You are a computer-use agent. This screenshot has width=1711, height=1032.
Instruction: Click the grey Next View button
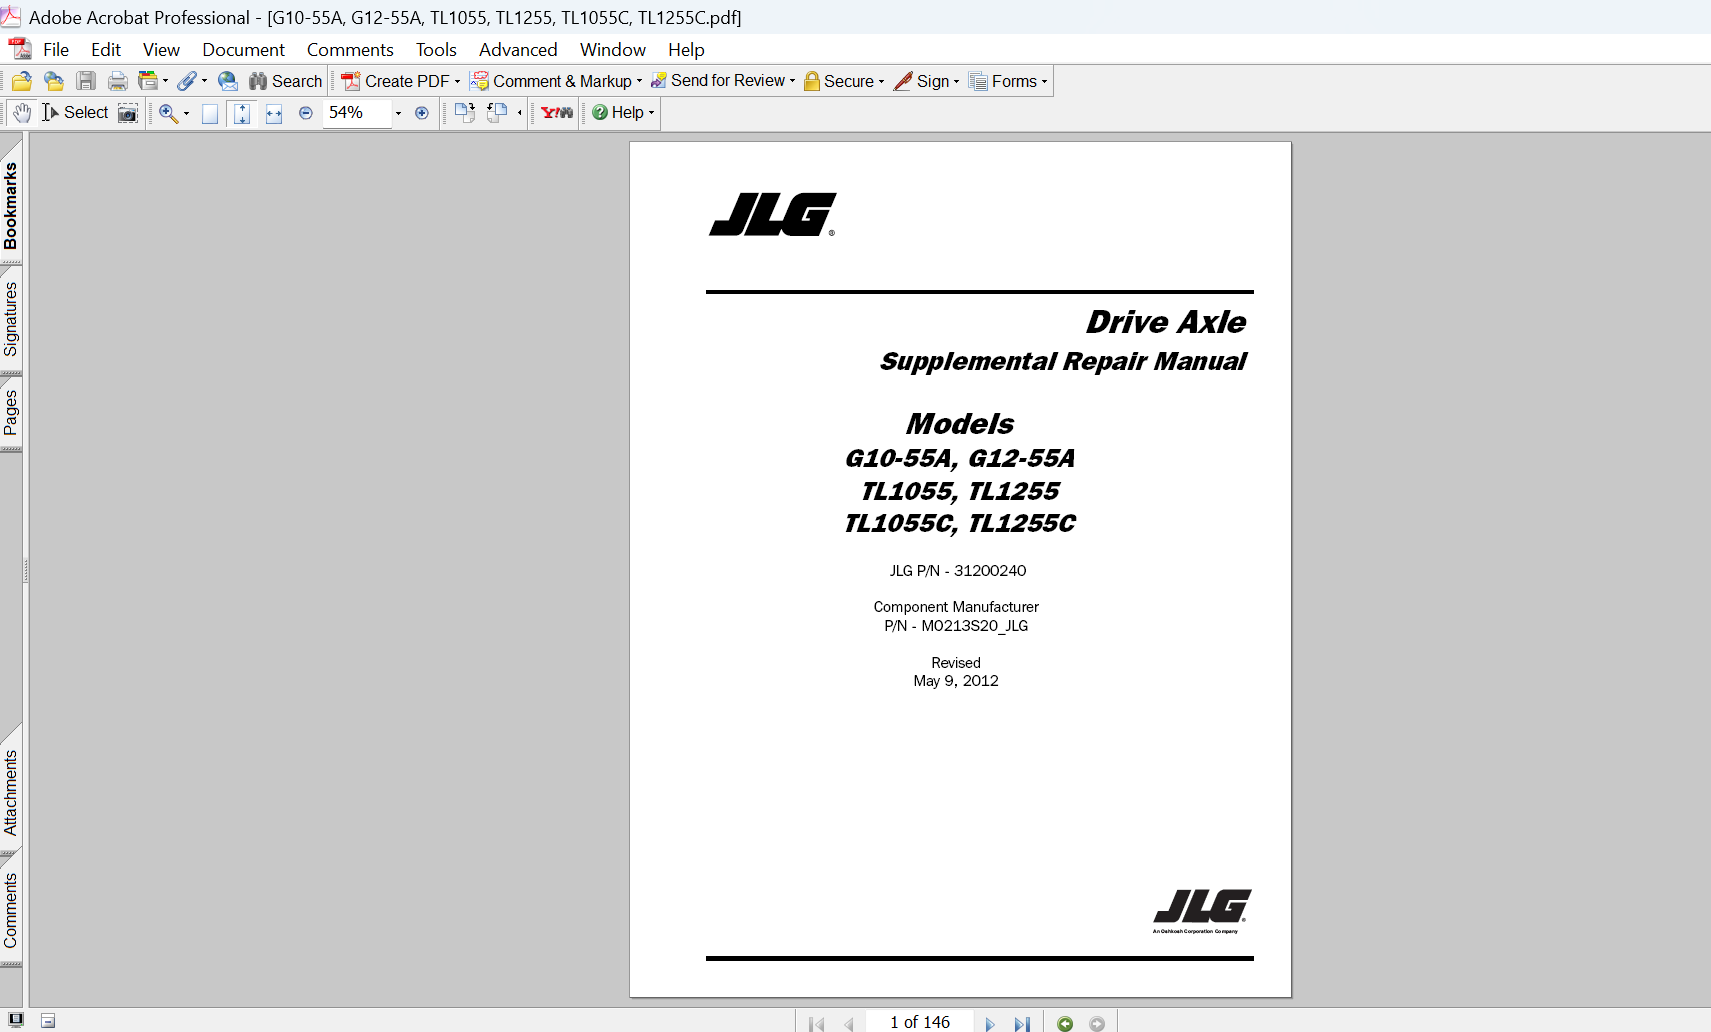pyautogui.click(x=1097, y=1023)
